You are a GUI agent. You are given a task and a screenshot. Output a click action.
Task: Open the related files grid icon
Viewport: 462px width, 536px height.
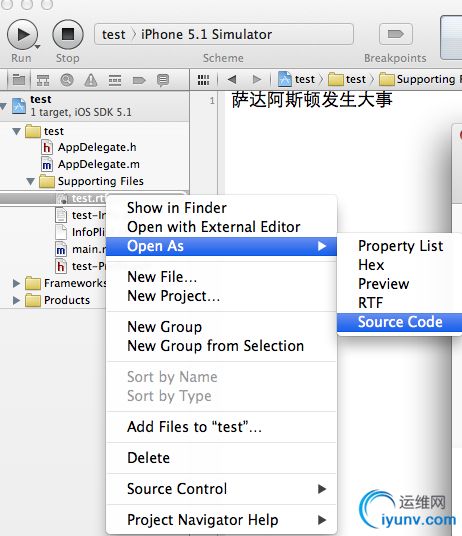coord(203,80)
